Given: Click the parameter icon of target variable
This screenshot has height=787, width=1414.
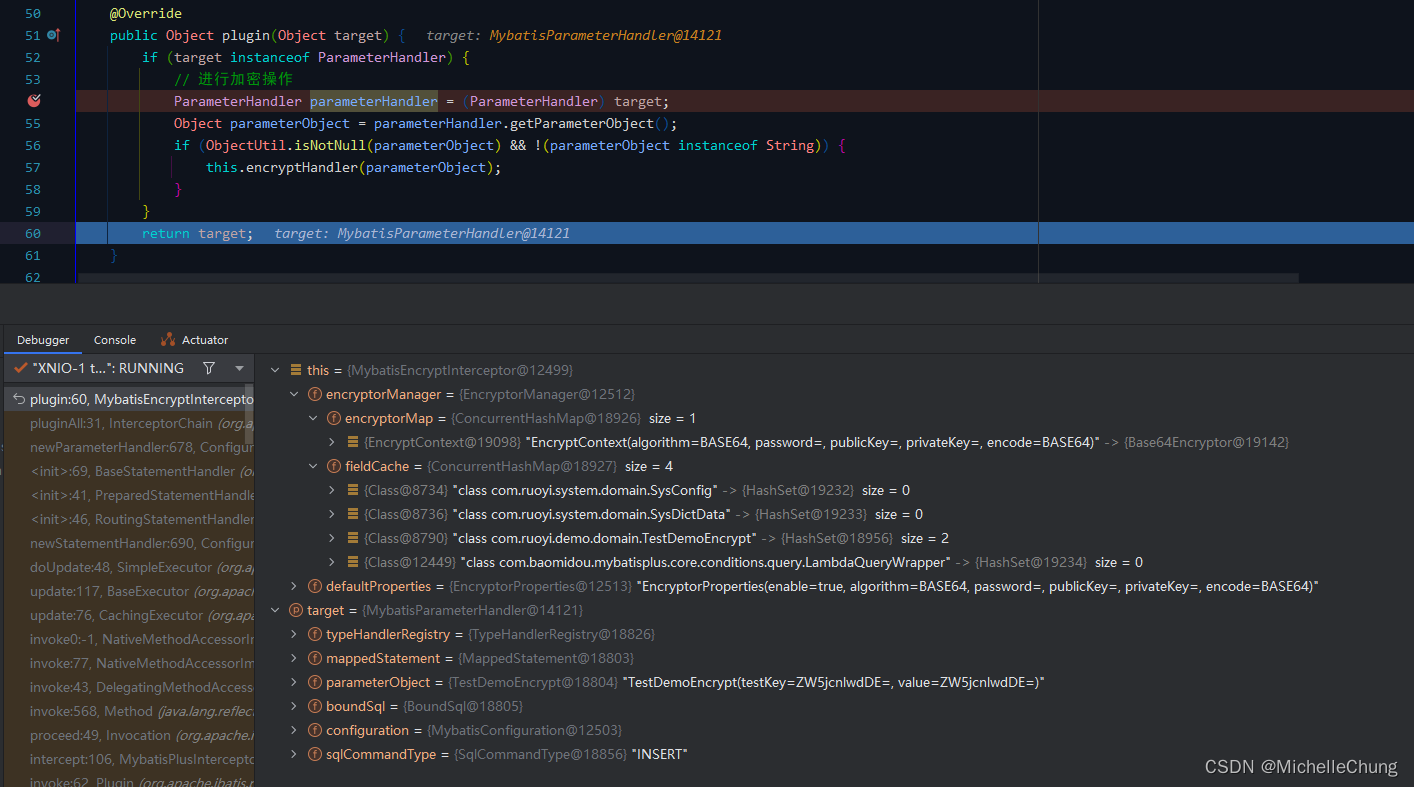Looking at the screenshot, I should point(296,610).
